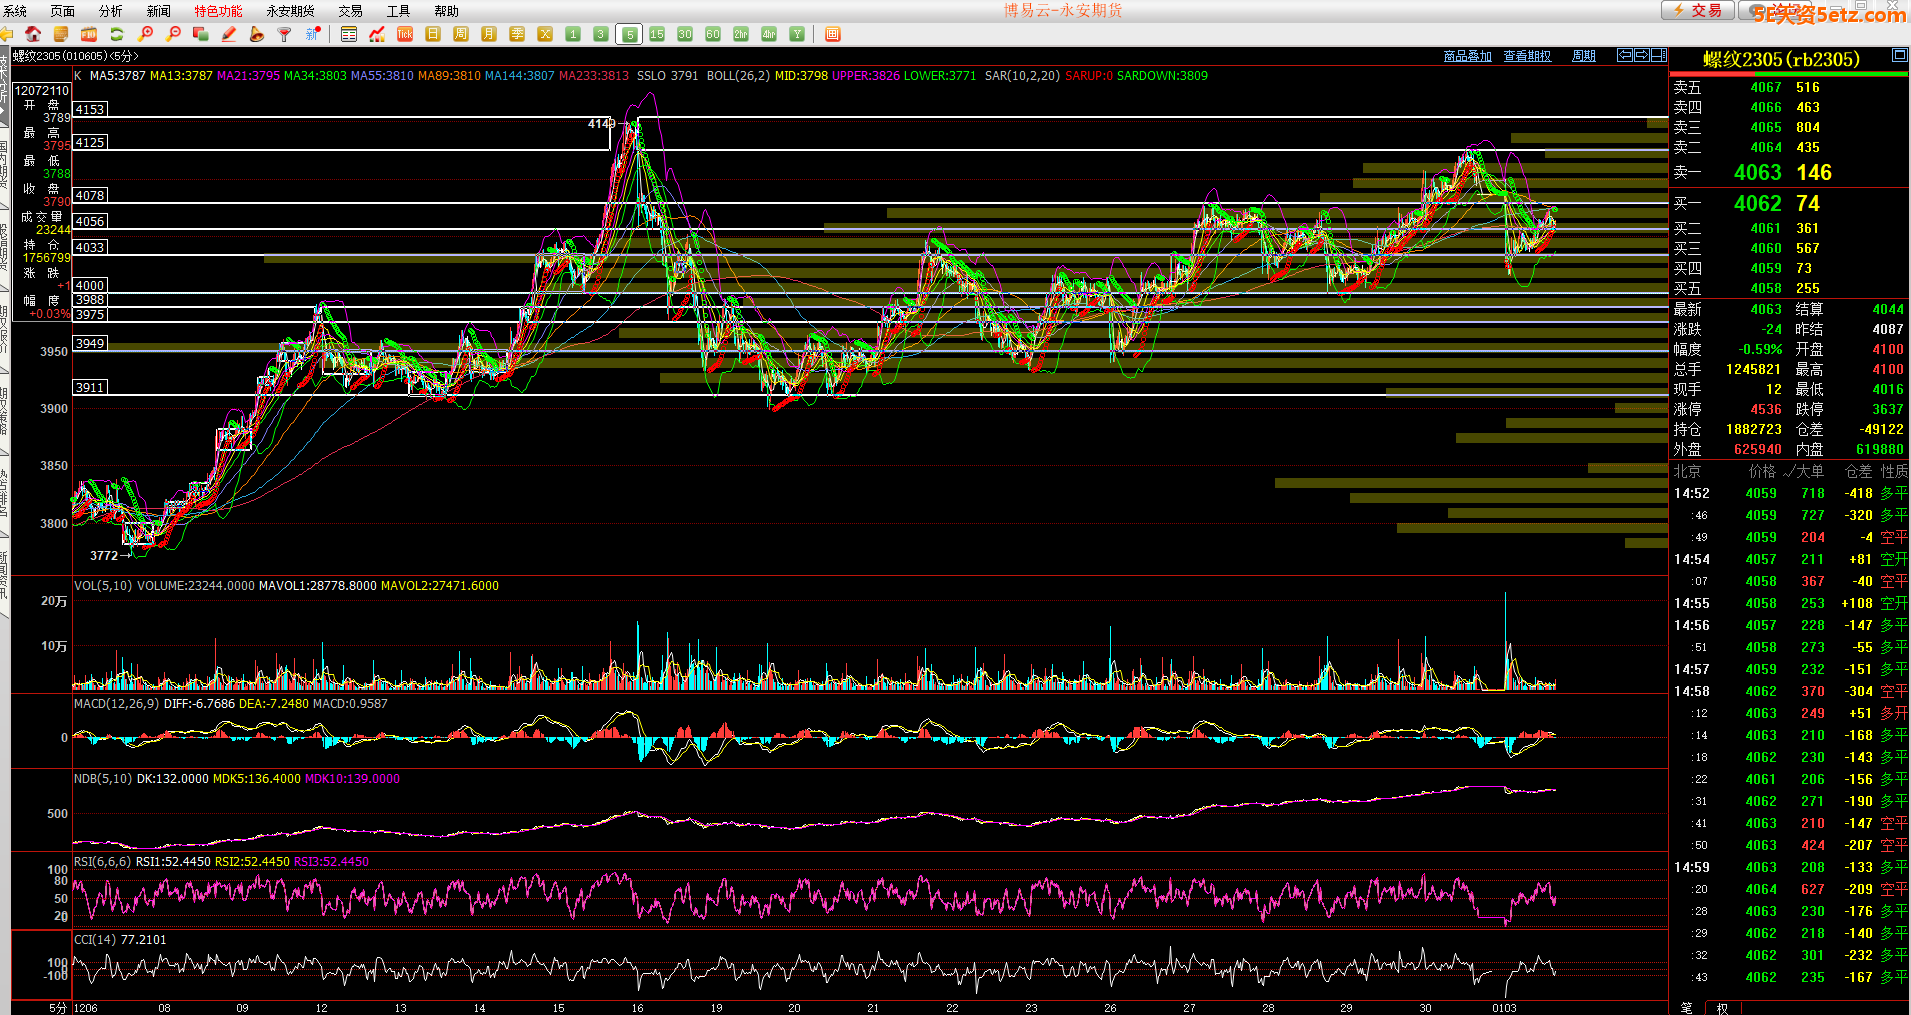Select the 60-minute period button
Image resolution: width=1911 pixels, height=1015 pixels.
[x=713, y=34]
